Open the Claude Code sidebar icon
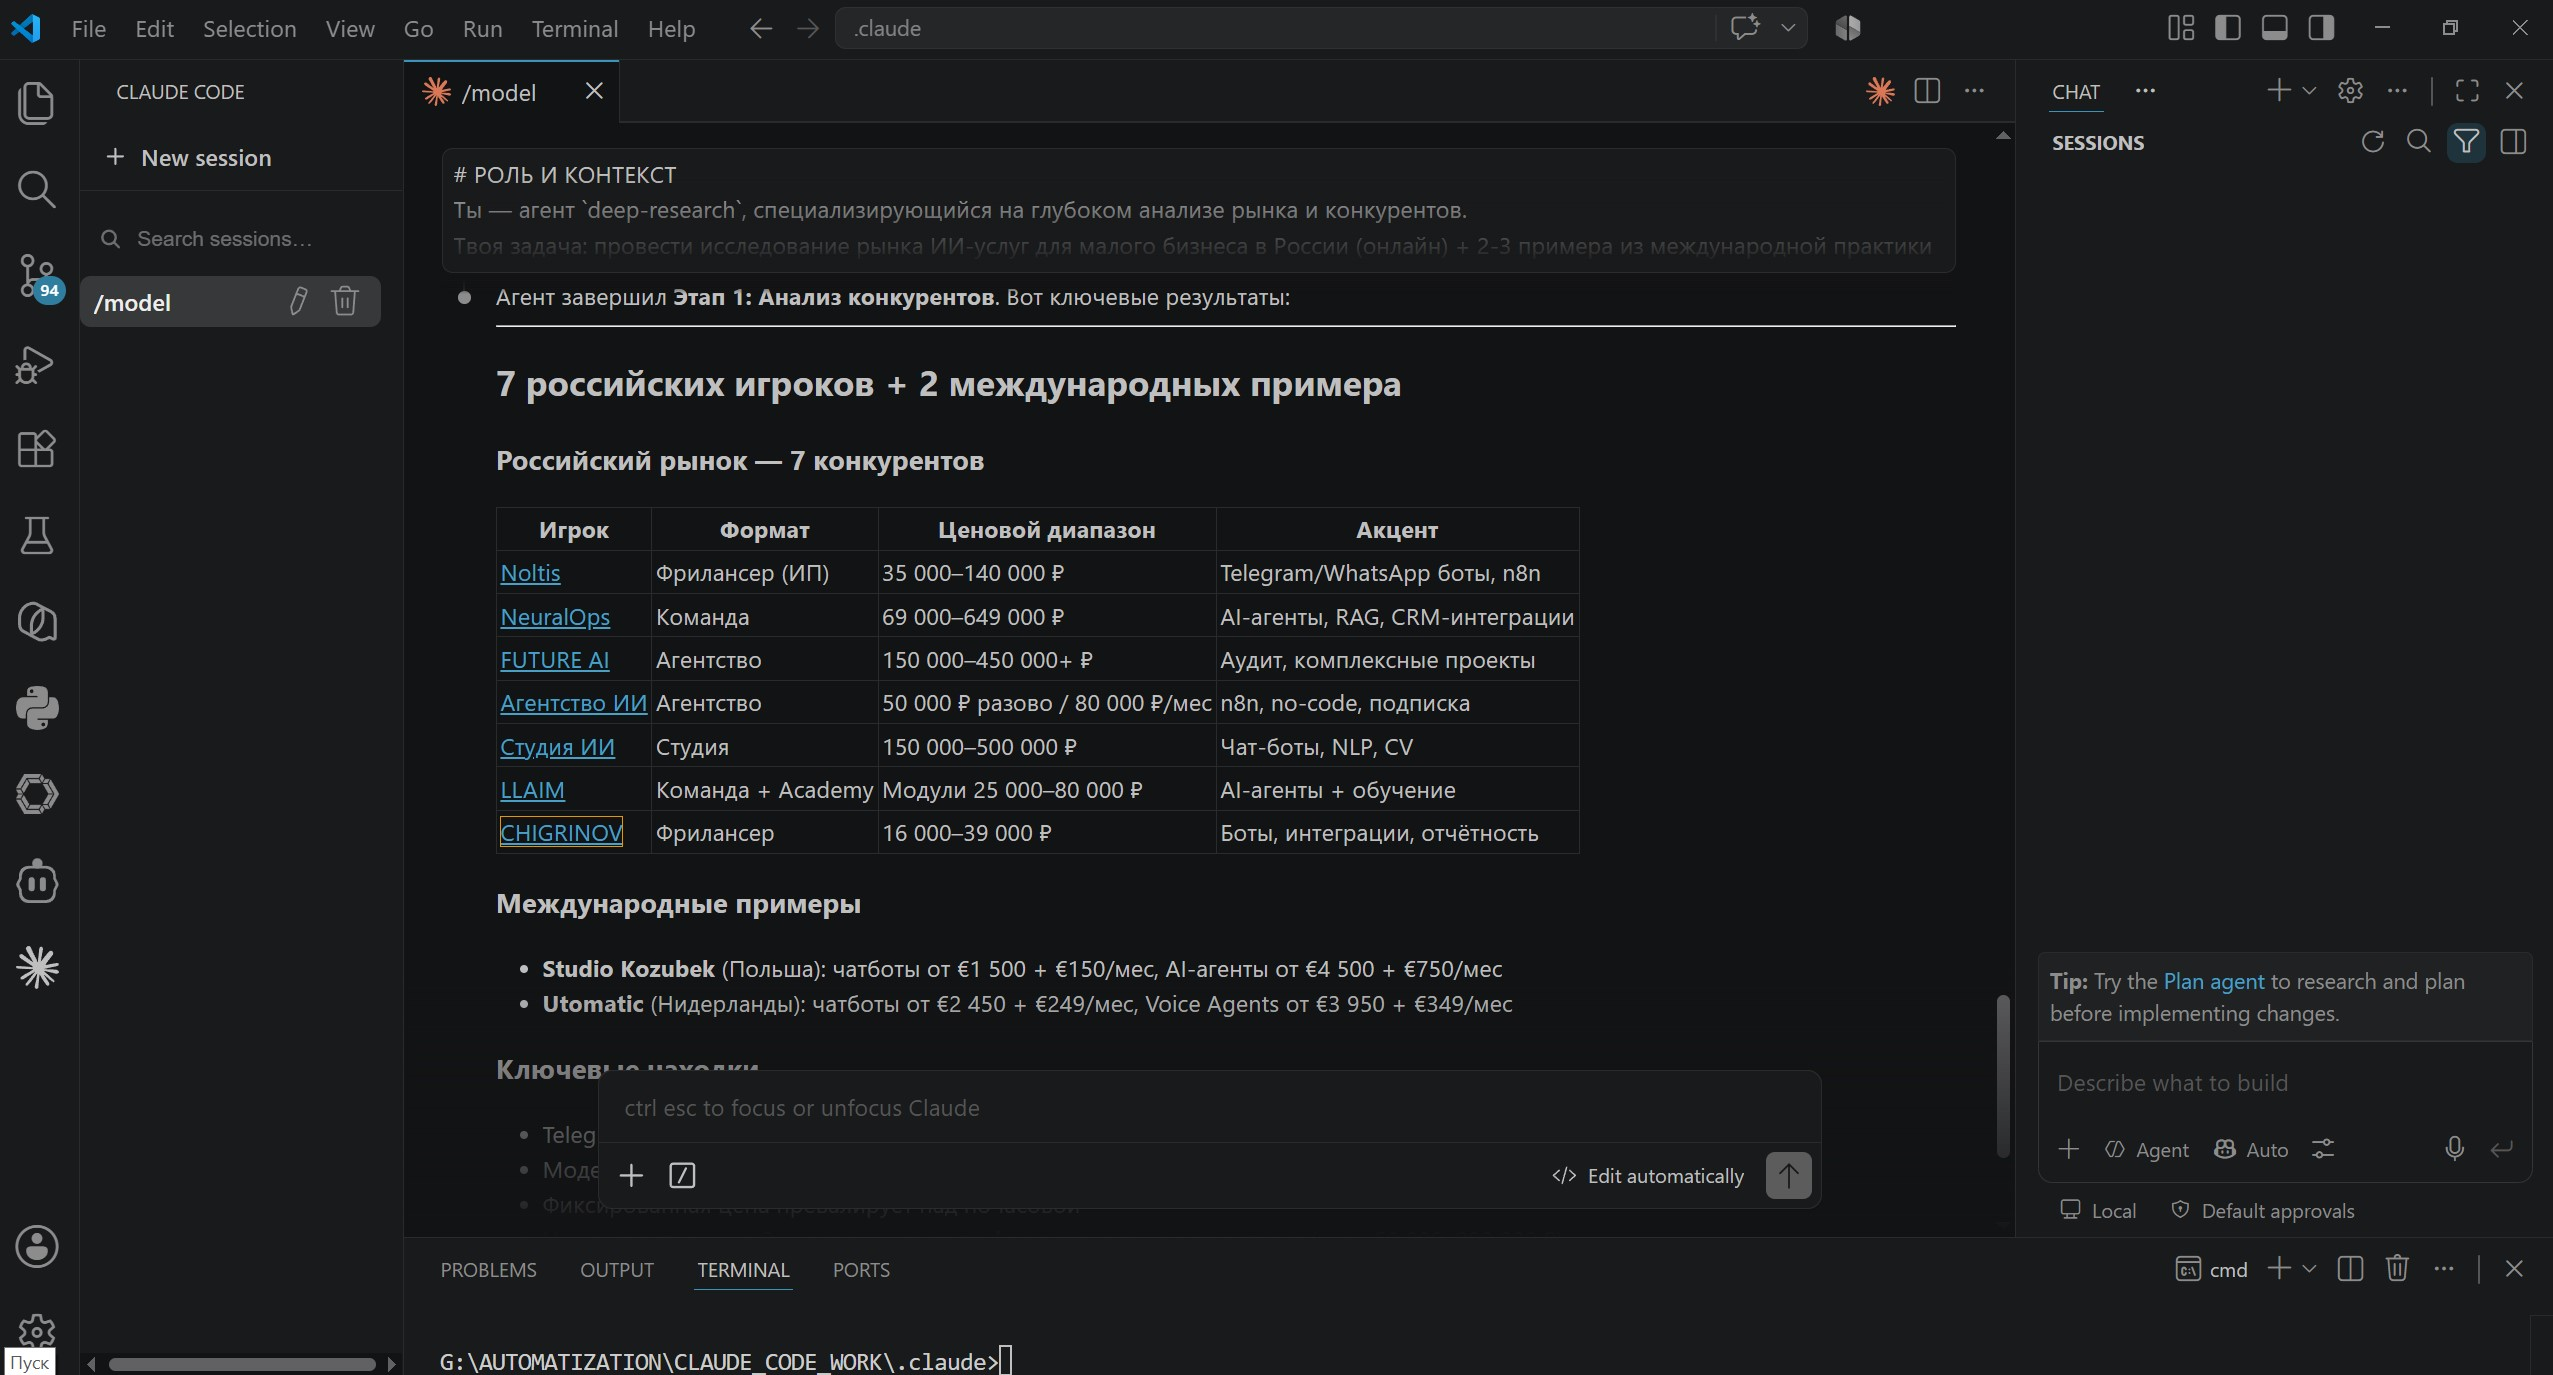 pos(37,967)
